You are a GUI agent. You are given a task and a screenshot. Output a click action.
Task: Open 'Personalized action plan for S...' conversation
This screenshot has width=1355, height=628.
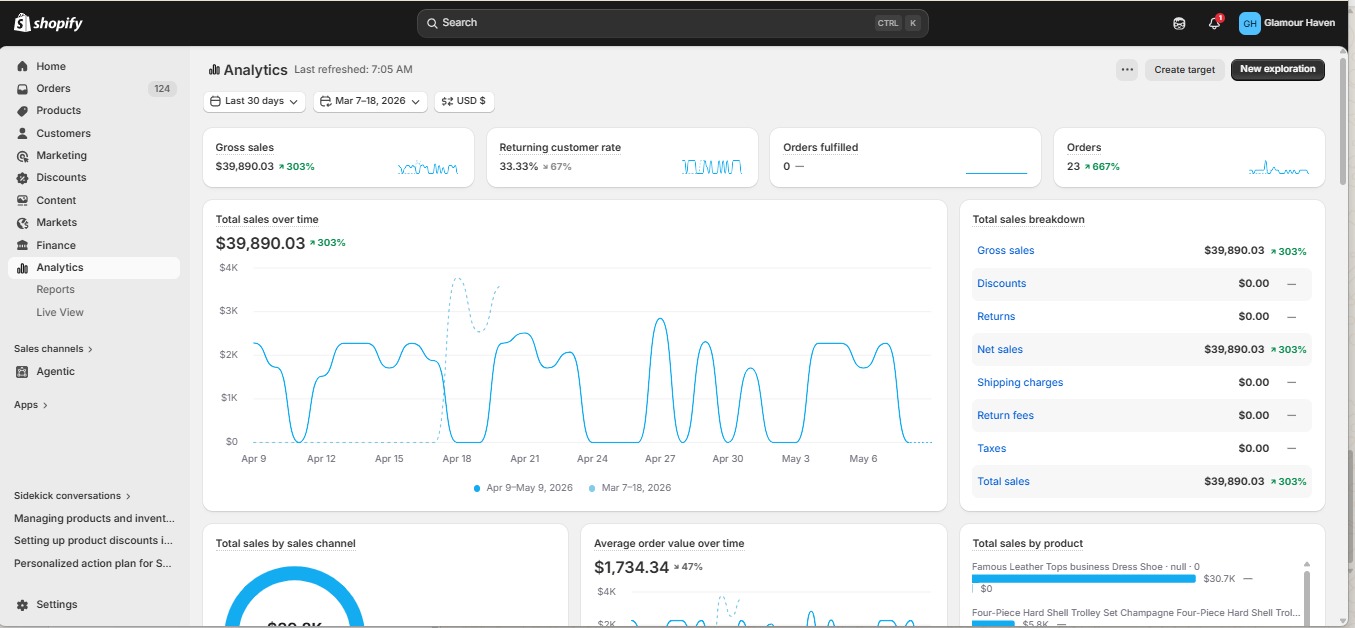pos(93,564)
